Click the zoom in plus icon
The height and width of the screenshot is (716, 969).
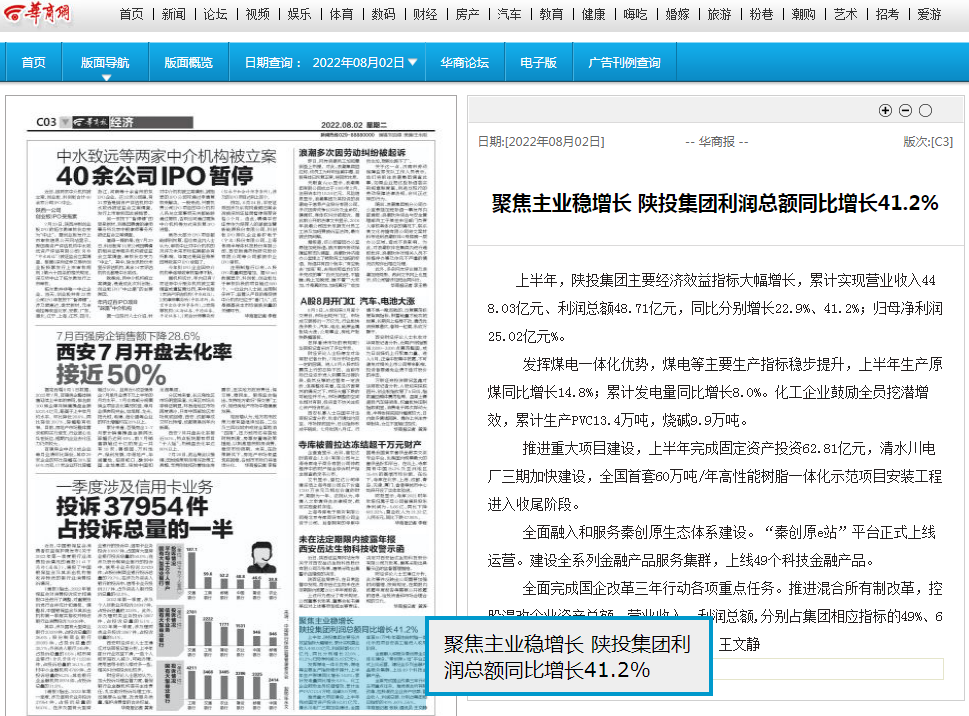click(x=885, y=111)
